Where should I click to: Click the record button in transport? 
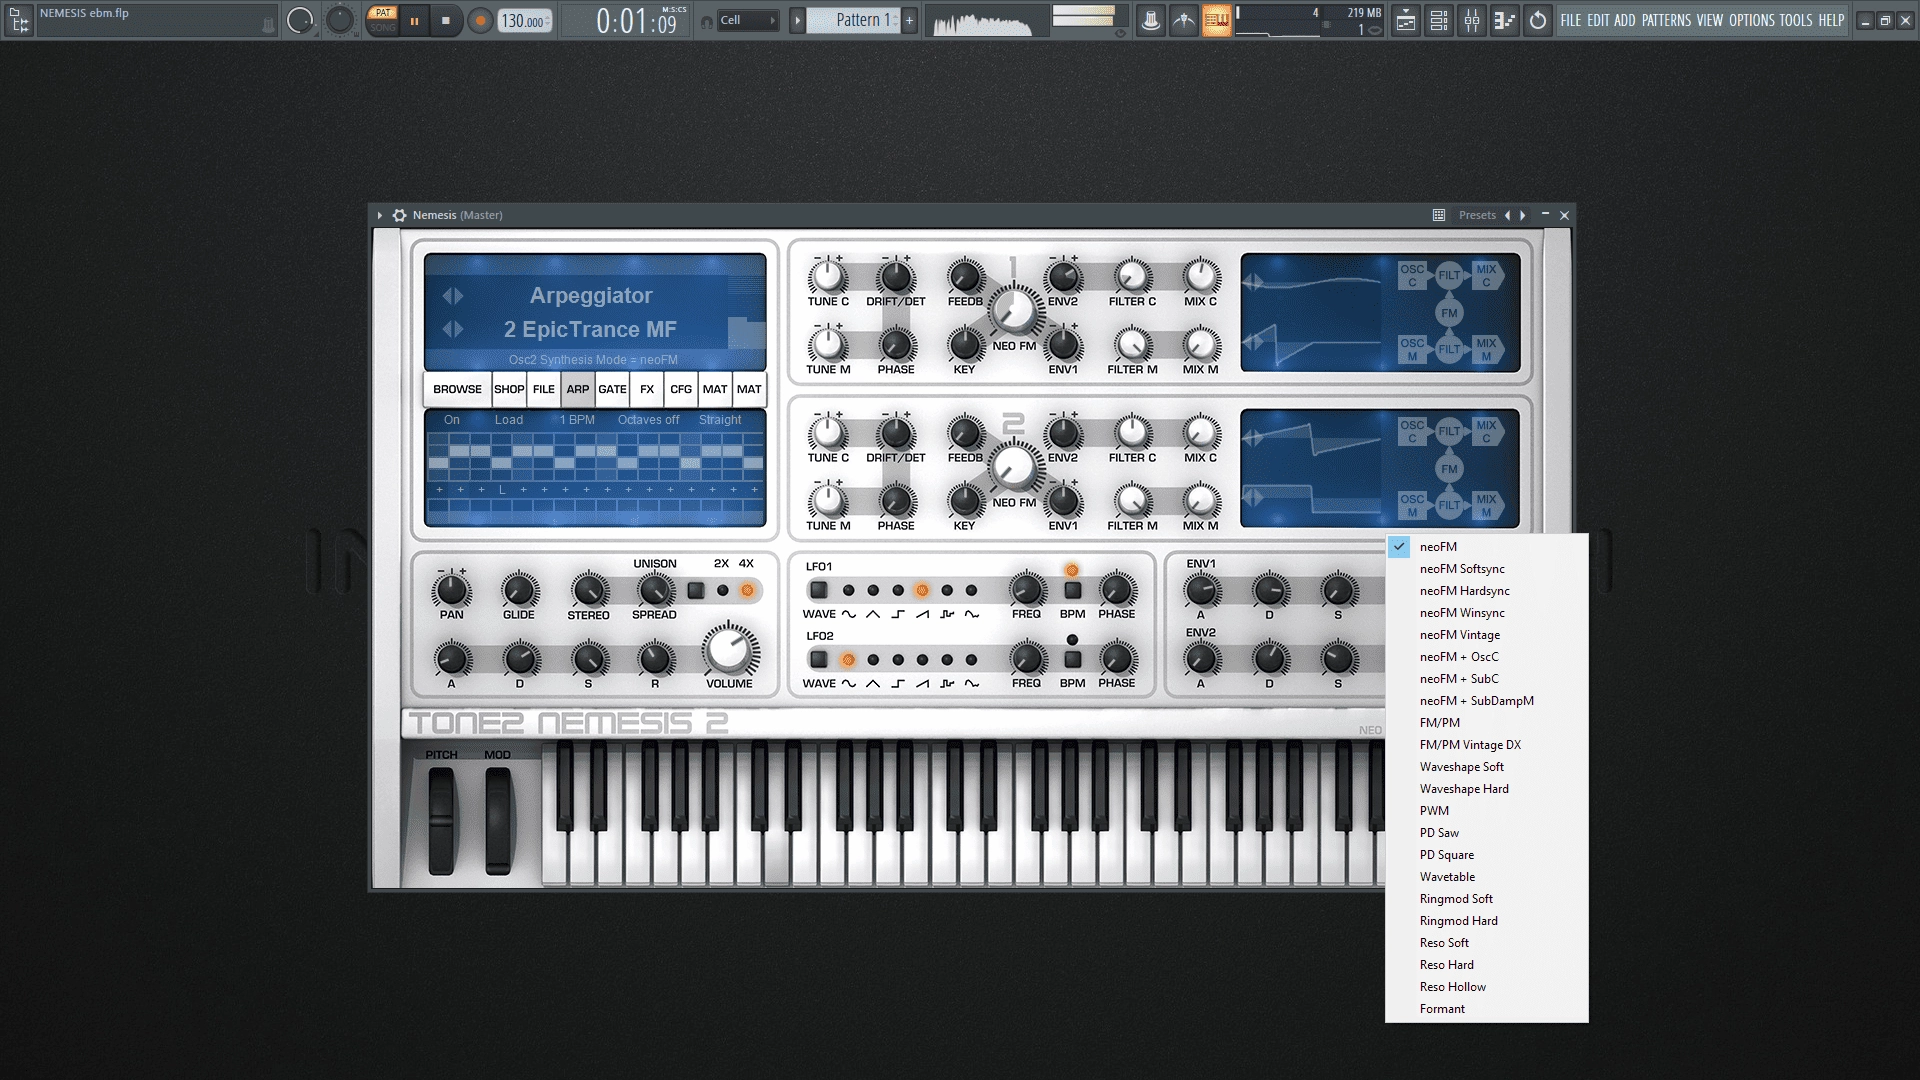pos(480,21)
